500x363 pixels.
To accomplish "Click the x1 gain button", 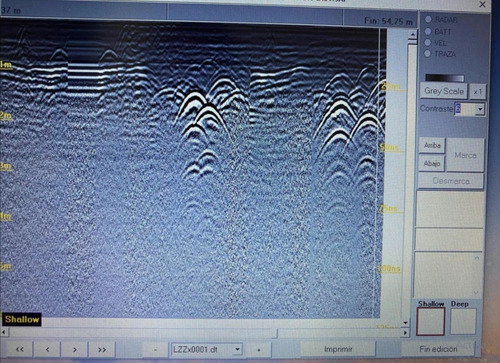I will click(477, 91).
